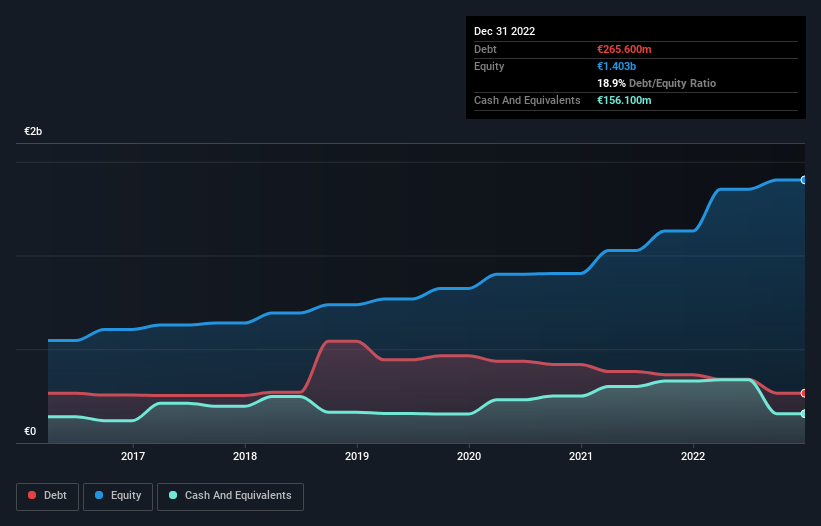Click the €265.600m debt value

coord(624,49)
